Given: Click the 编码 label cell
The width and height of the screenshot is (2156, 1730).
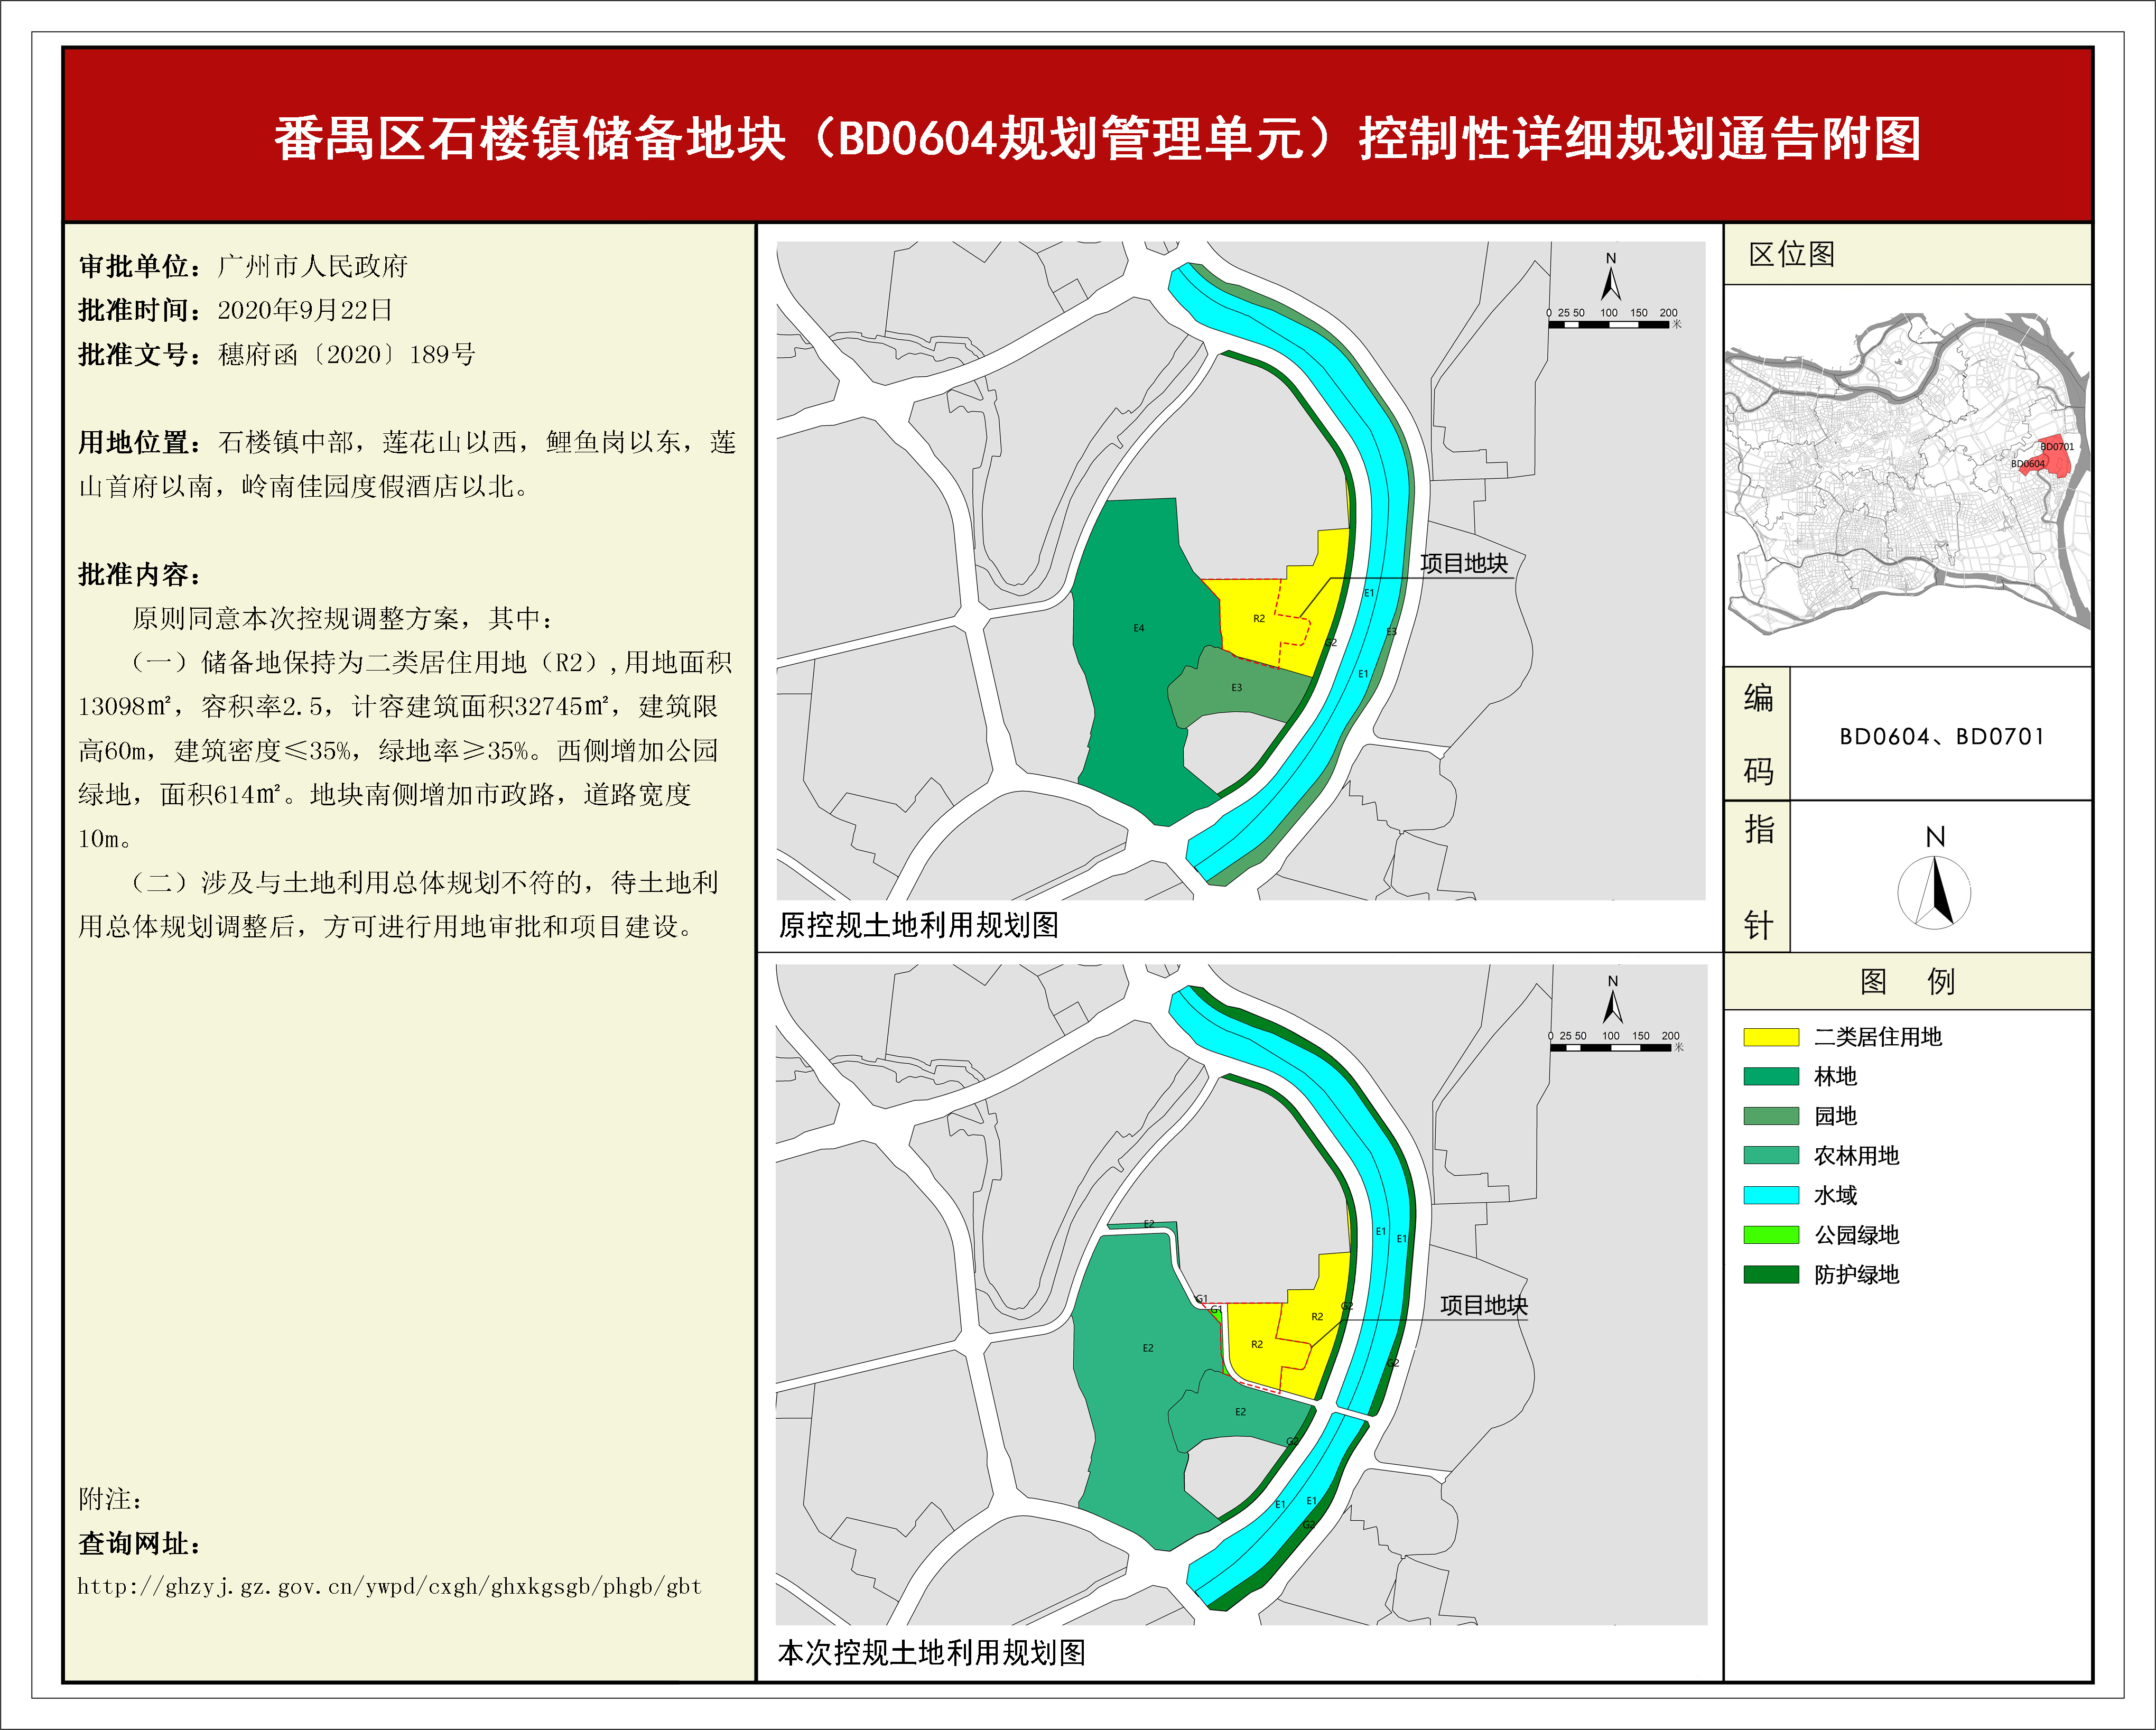Looking at the screenshot, I should [1758, 734].
